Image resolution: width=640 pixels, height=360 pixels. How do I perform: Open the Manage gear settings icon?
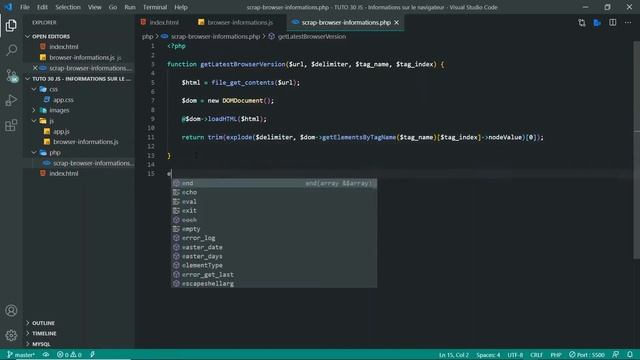pyautogui.click(x=11, y=335)
